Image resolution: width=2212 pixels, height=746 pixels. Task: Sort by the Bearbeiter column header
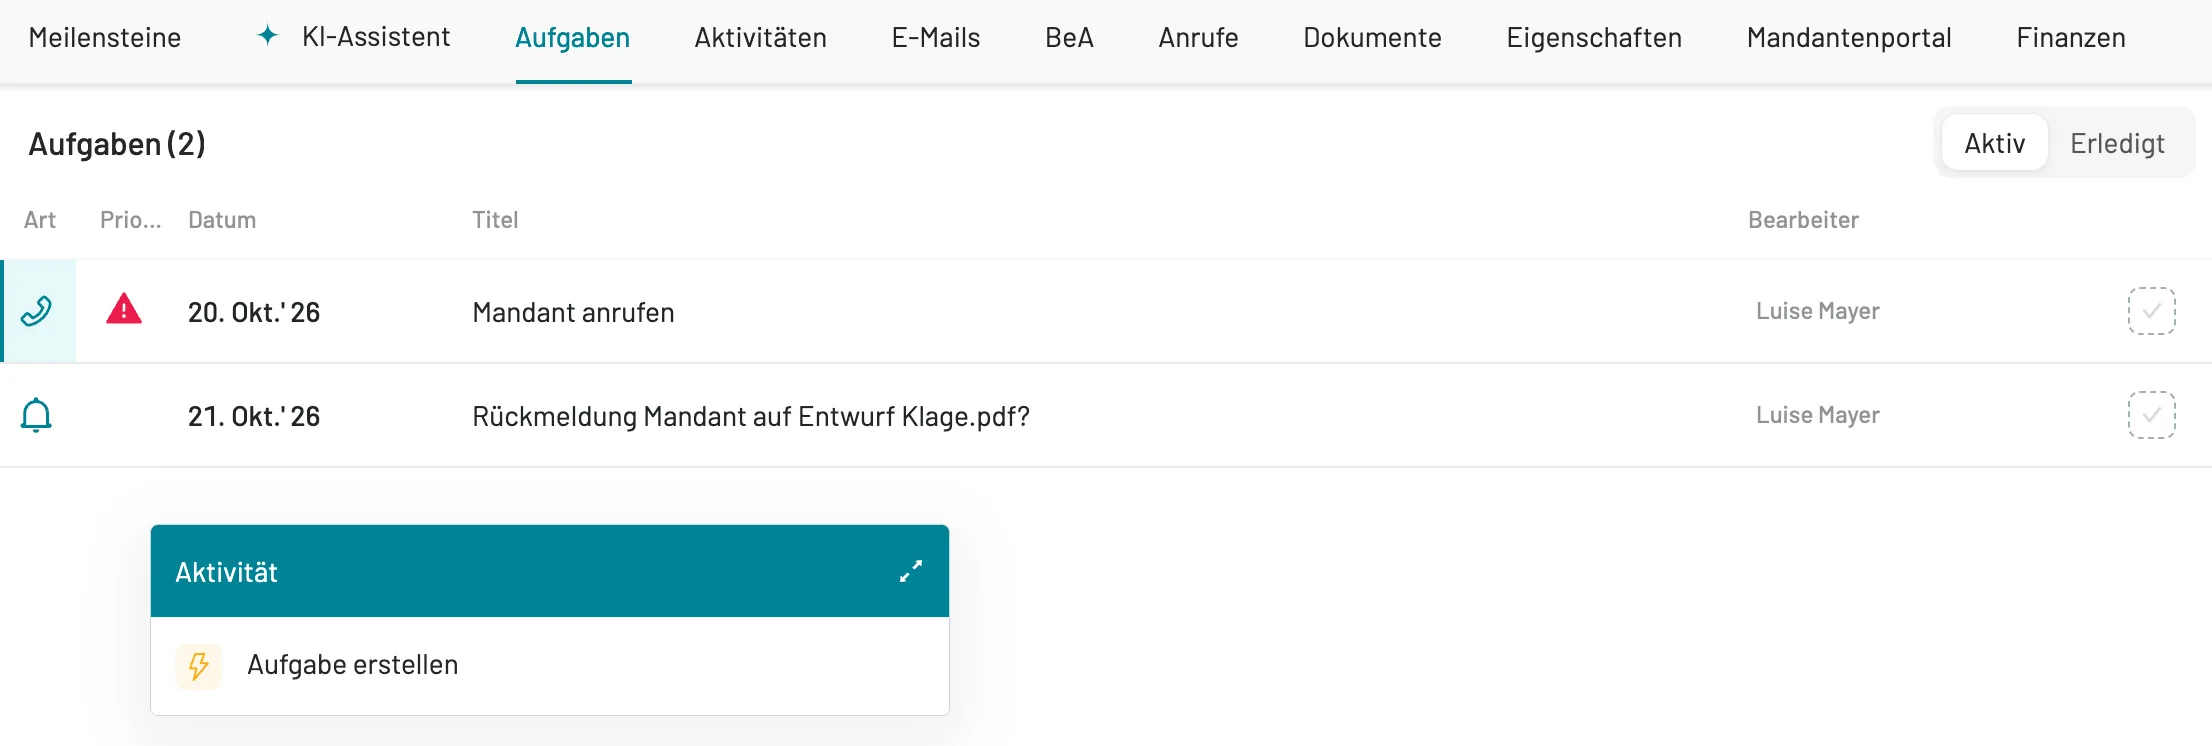coord(1803,220)
